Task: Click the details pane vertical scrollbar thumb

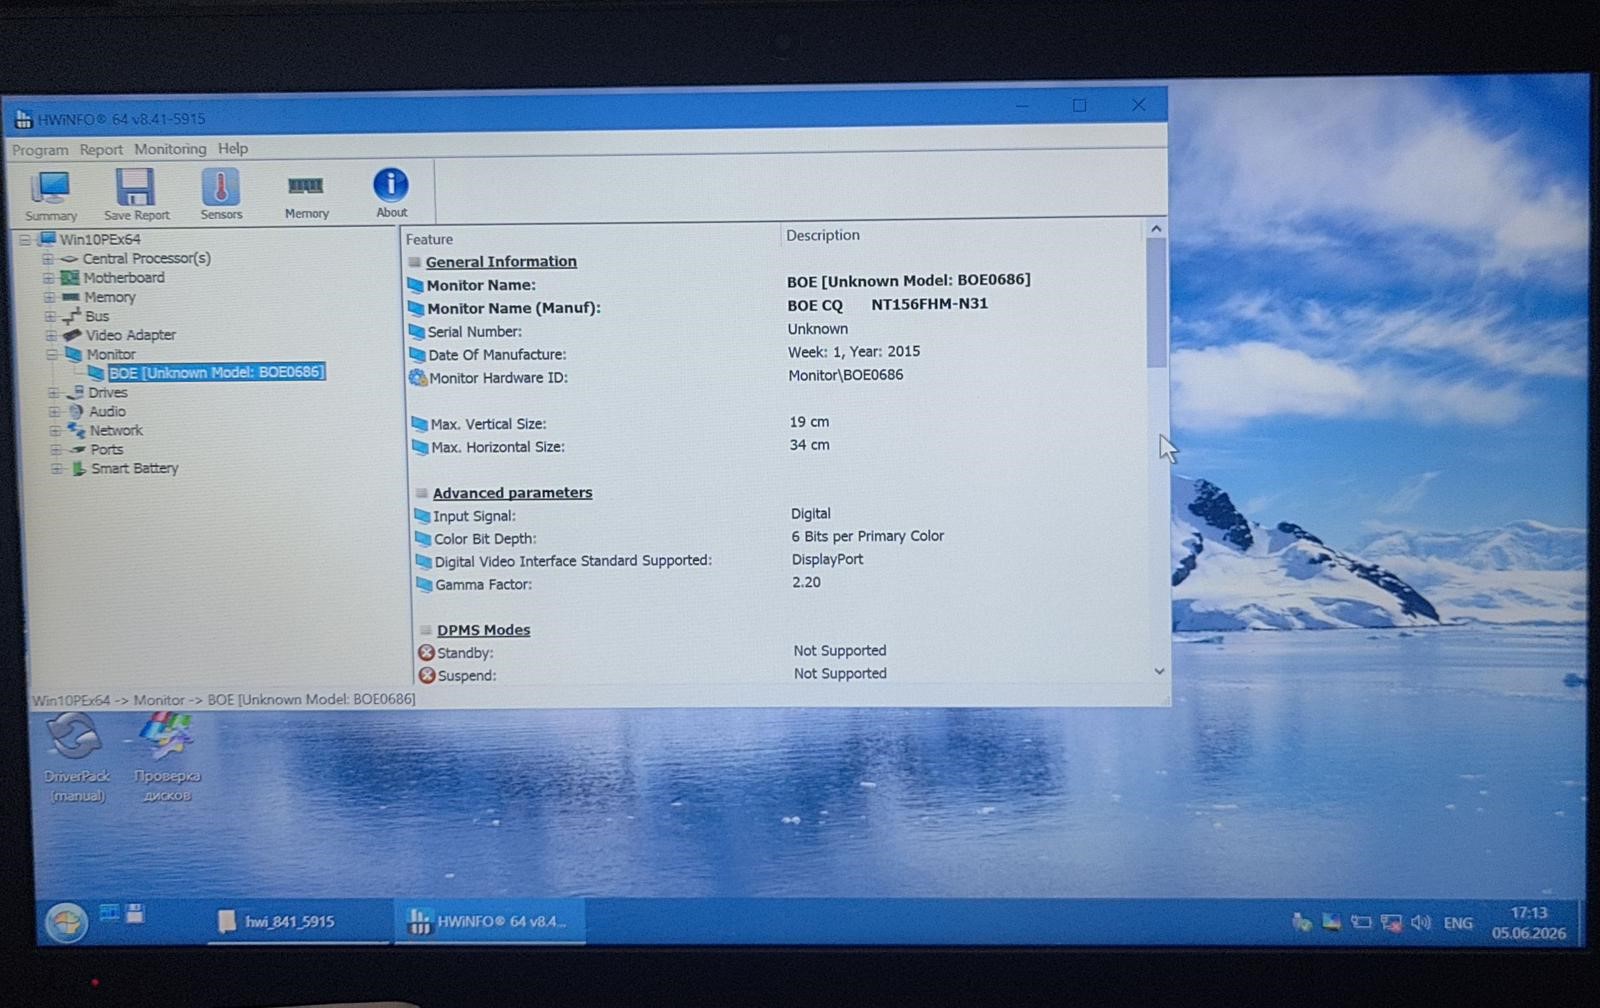Action: point(1157,303)
